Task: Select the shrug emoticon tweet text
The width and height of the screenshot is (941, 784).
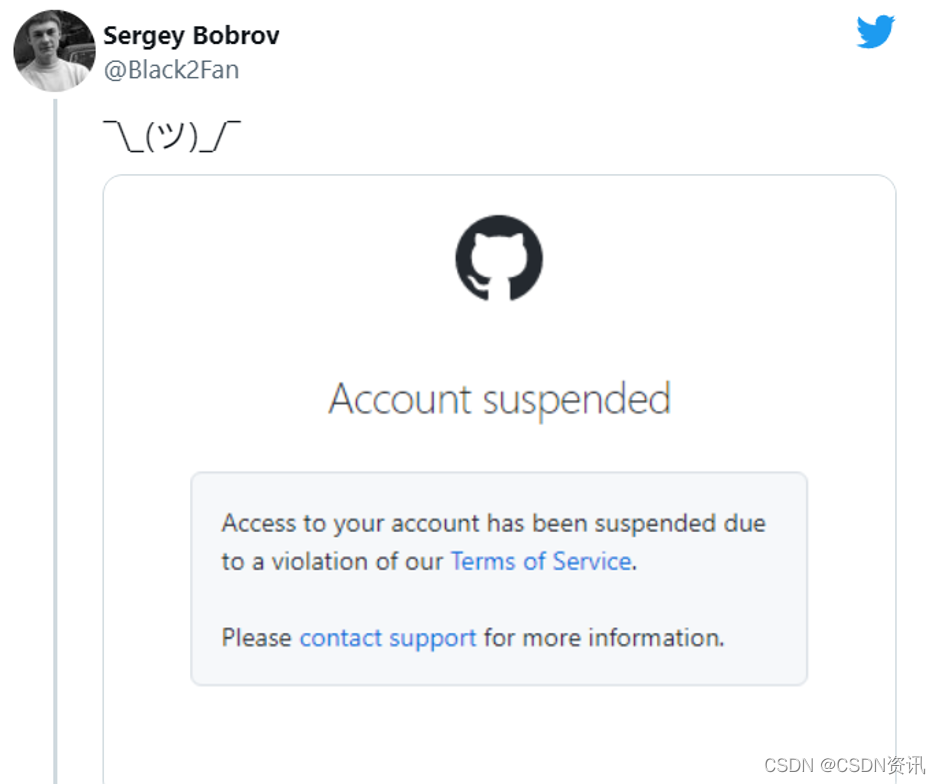Action: click(x=172, y=135)
